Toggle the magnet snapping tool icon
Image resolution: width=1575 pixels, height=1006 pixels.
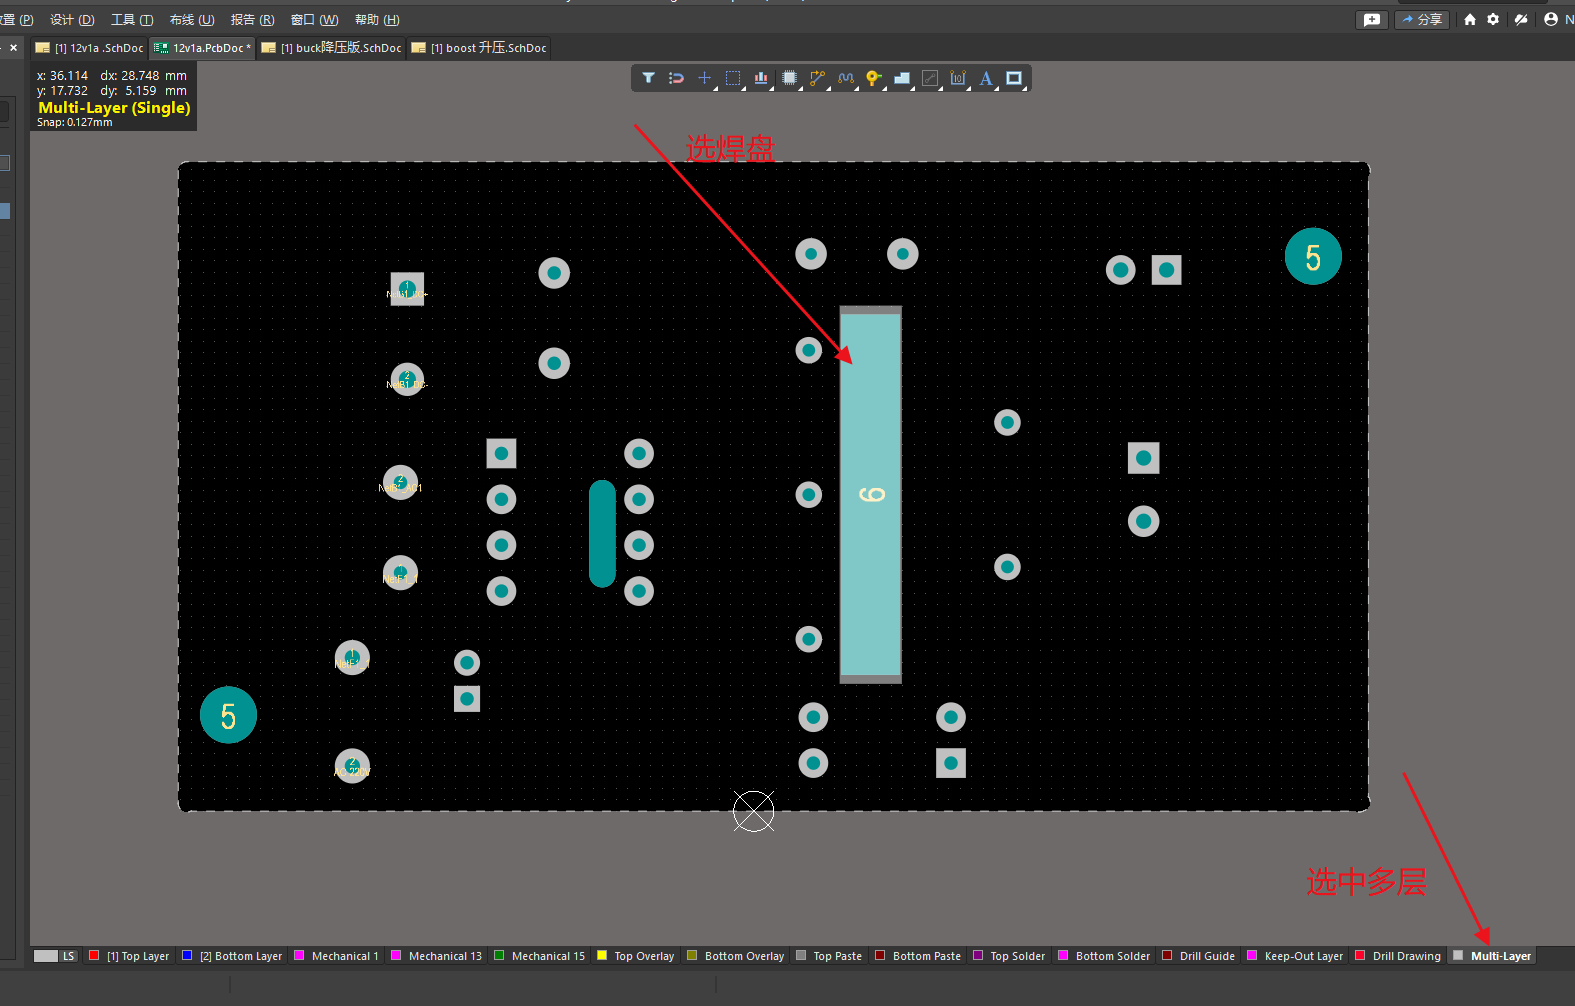[x=676, y=78]
